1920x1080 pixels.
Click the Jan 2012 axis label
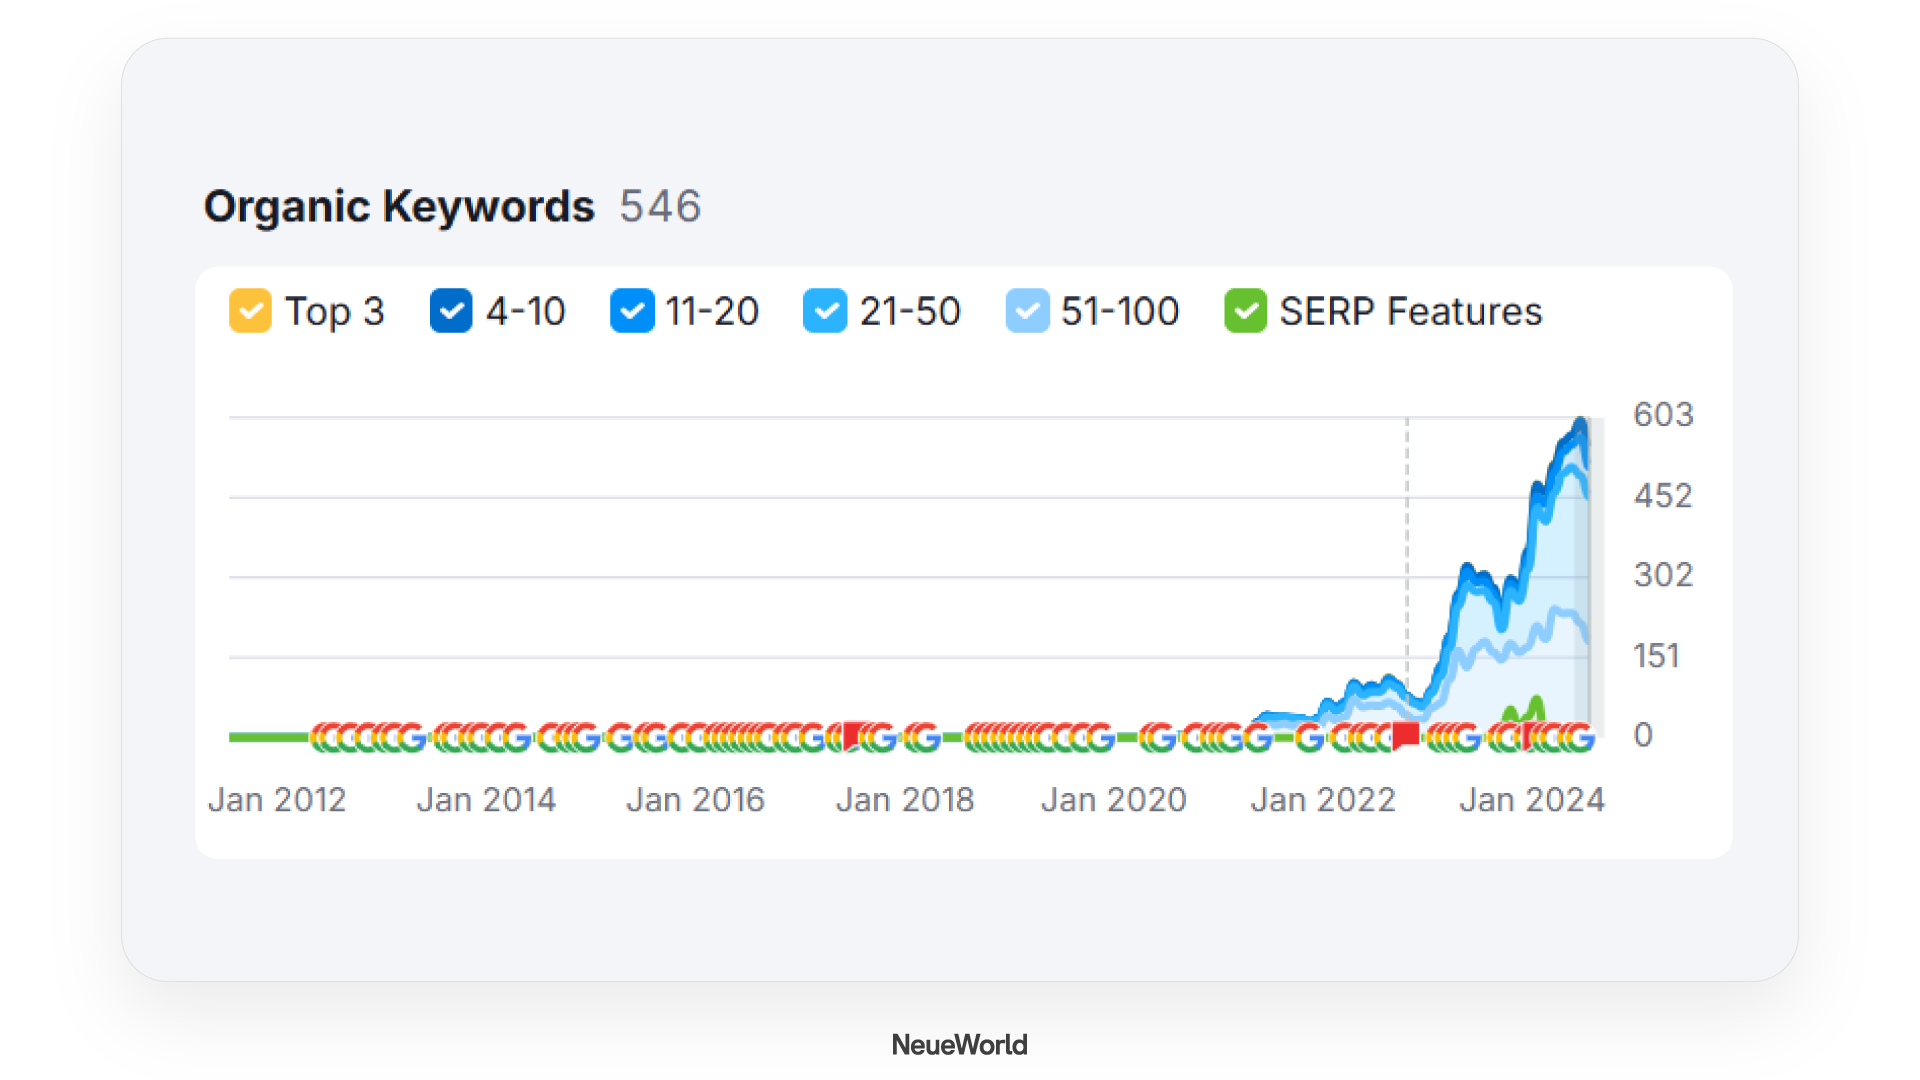[277, 800]
